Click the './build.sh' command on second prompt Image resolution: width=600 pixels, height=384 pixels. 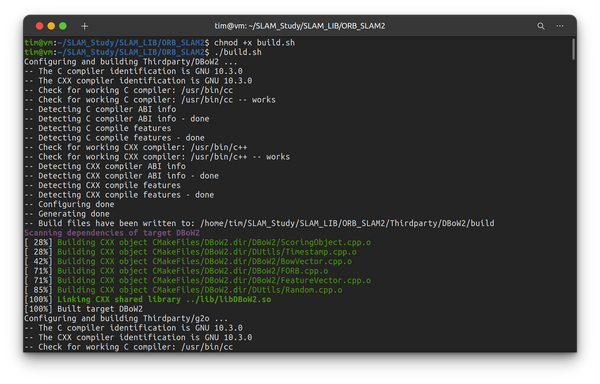click(x=238, y=52)
